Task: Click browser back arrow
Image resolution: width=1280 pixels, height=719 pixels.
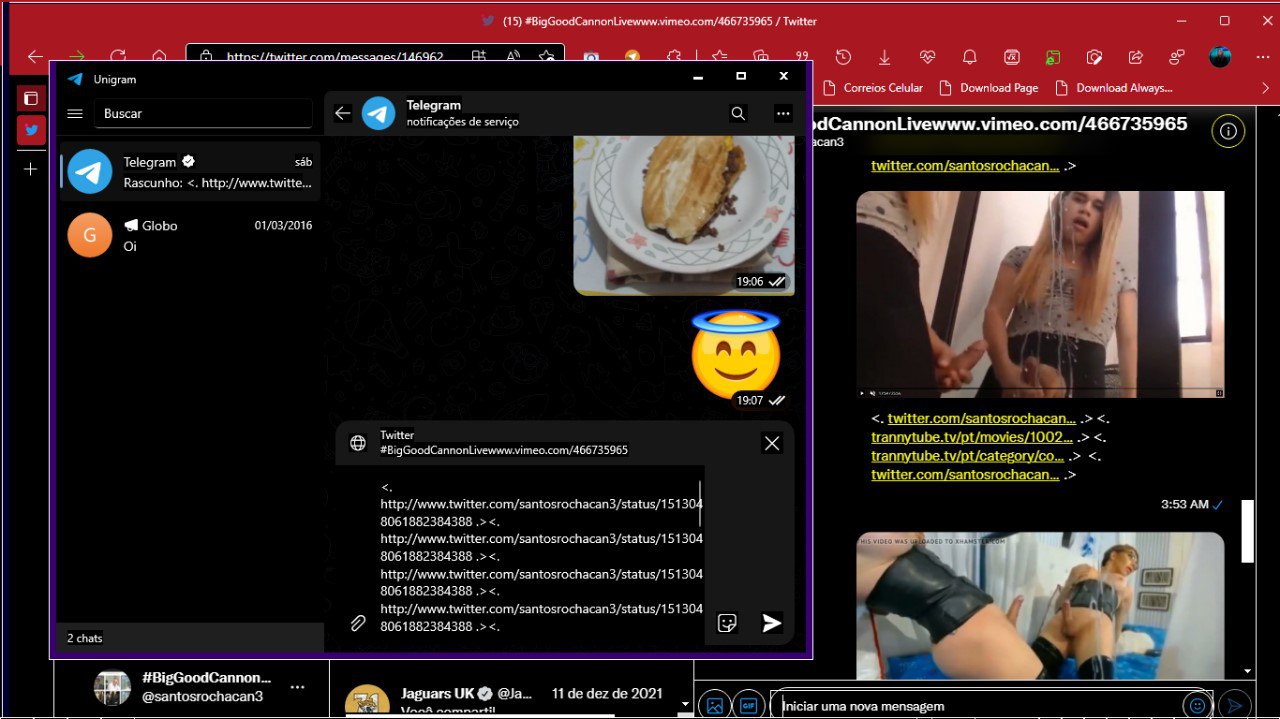Action: coord(35,57)
